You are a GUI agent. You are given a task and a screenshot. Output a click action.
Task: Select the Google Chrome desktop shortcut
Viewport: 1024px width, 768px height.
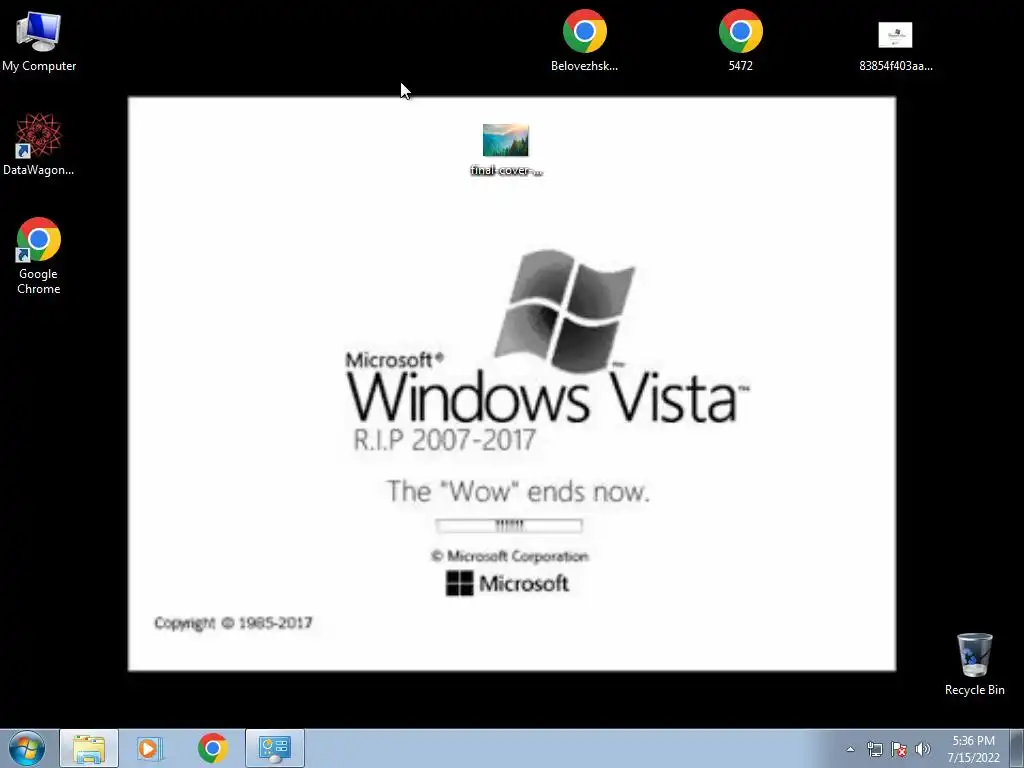pos(39,256)
